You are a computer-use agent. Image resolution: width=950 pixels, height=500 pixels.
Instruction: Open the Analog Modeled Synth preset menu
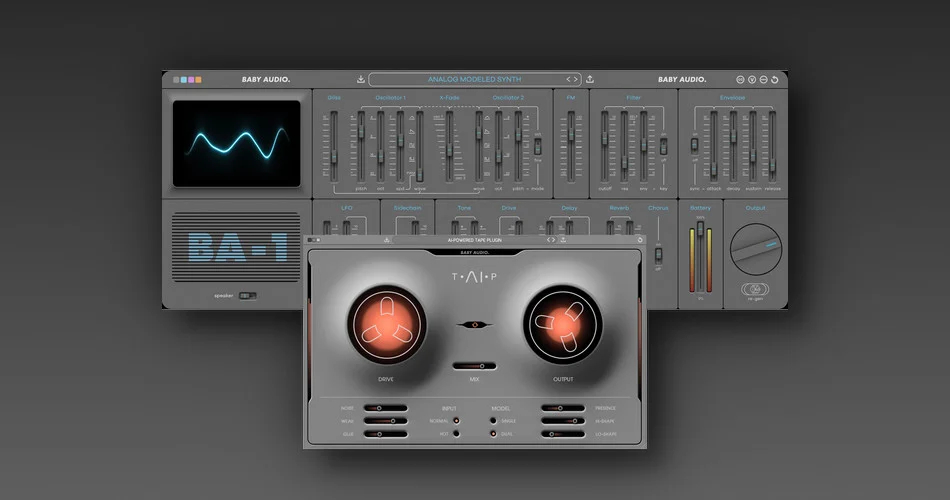point(474,79)
